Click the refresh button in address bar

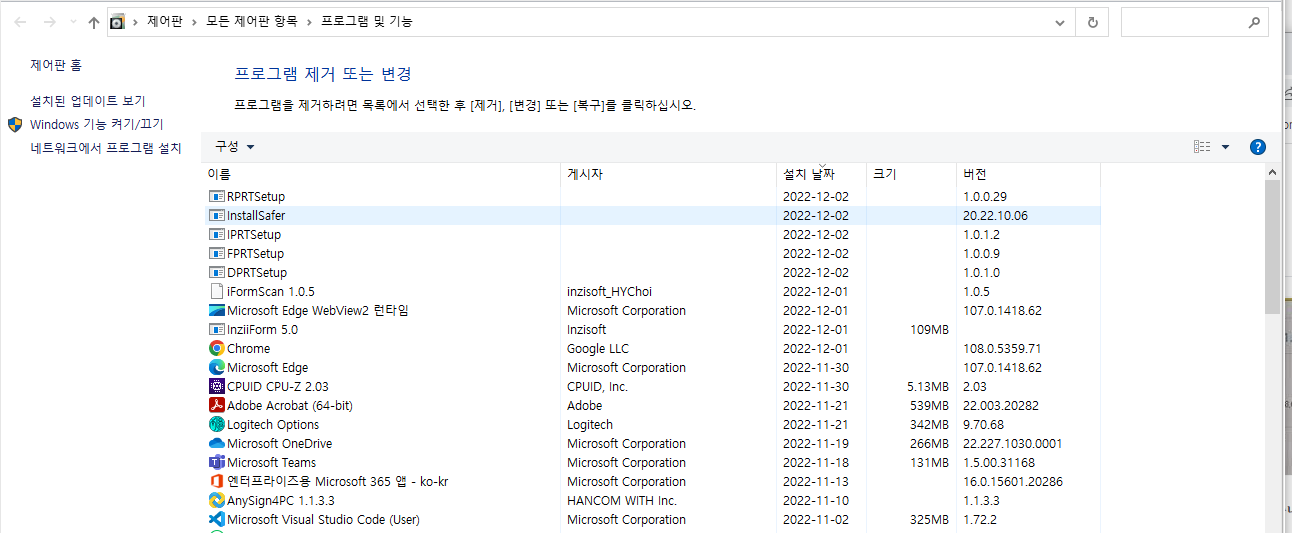pyautogui.click(x=1092, y=22)
